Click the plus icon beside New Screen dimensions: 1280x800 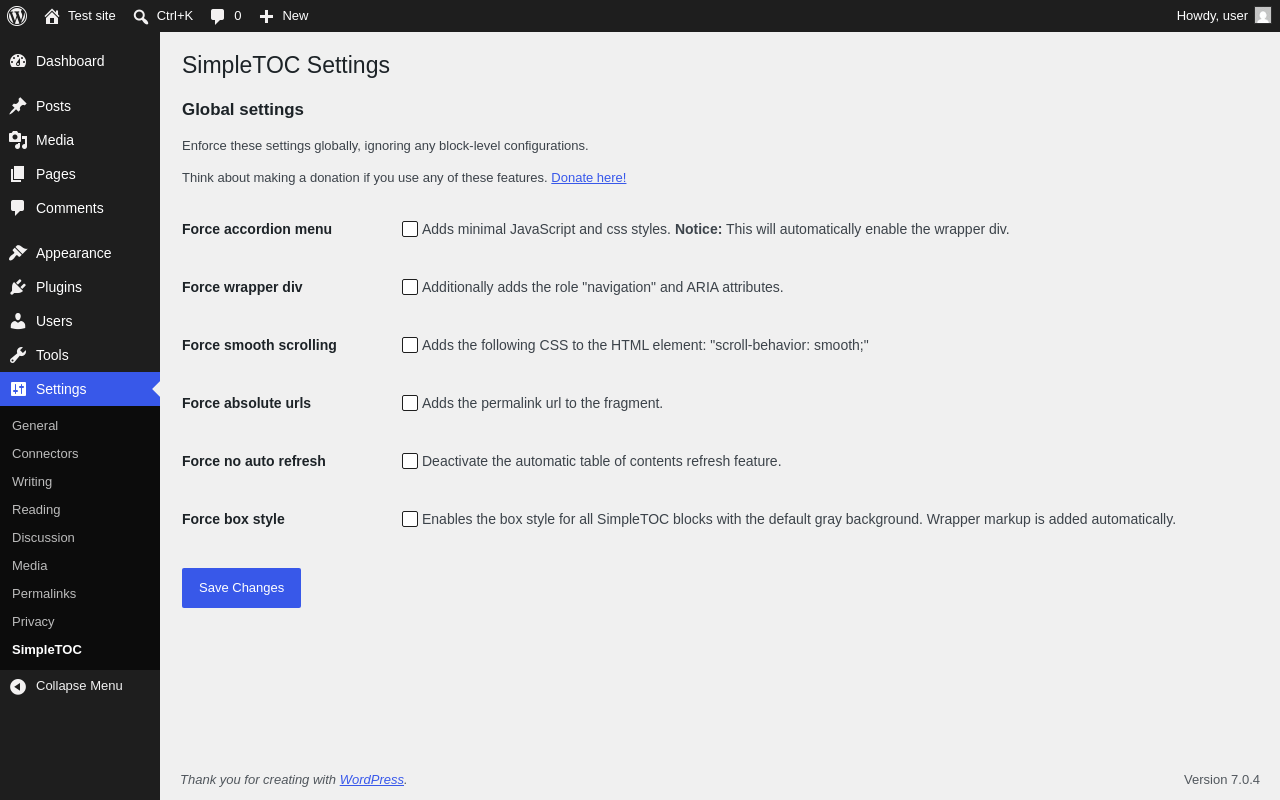coord(266,16)
